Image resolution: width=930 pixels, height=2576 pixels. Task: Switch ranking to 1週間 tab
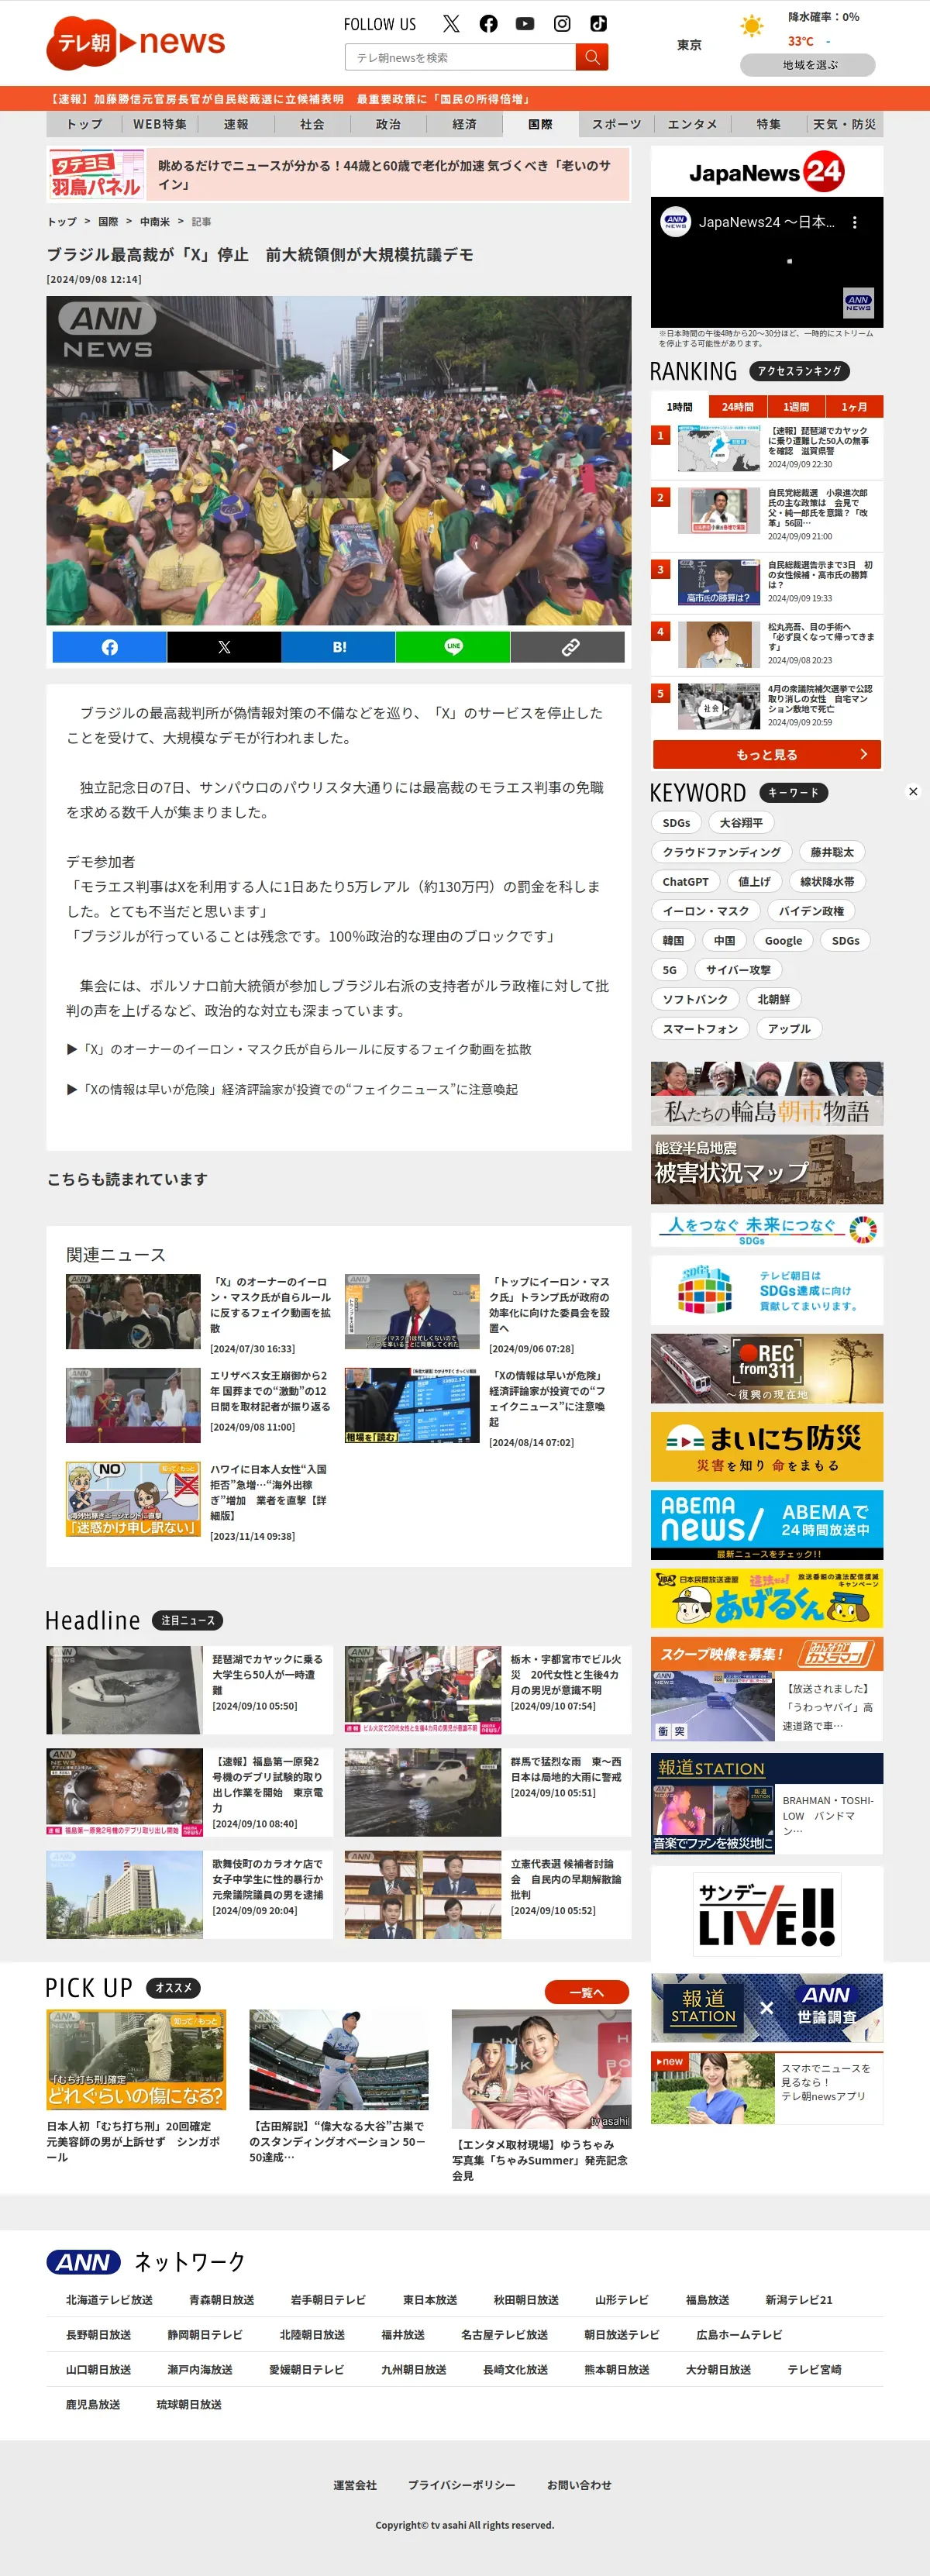pos(796,407)
